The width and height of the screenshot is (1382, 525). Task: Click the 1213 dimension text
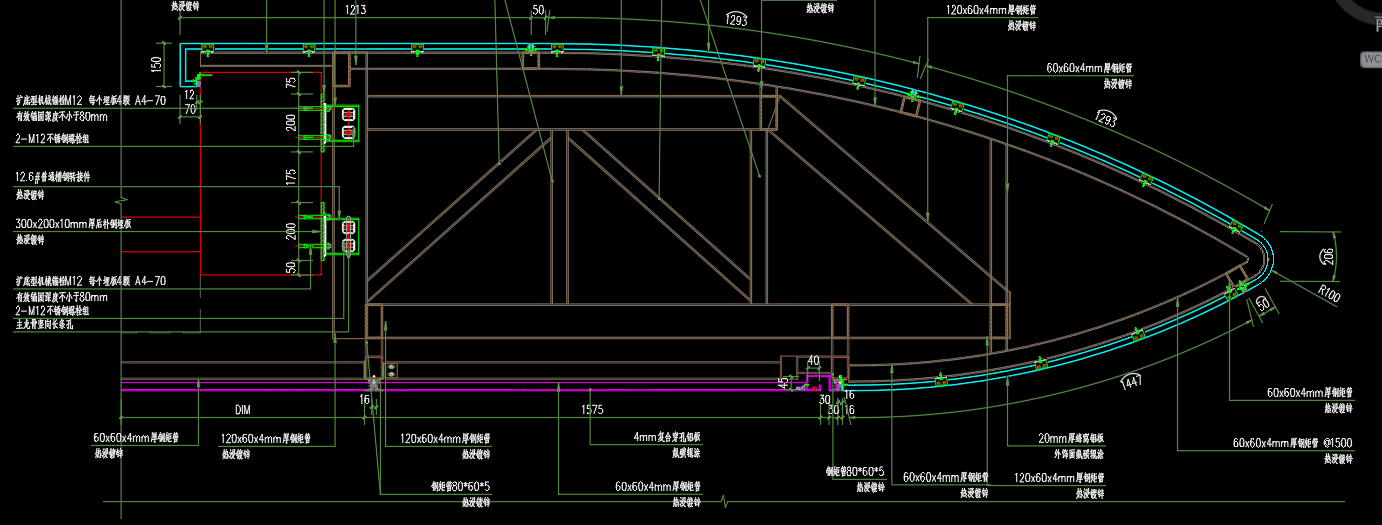355,10
